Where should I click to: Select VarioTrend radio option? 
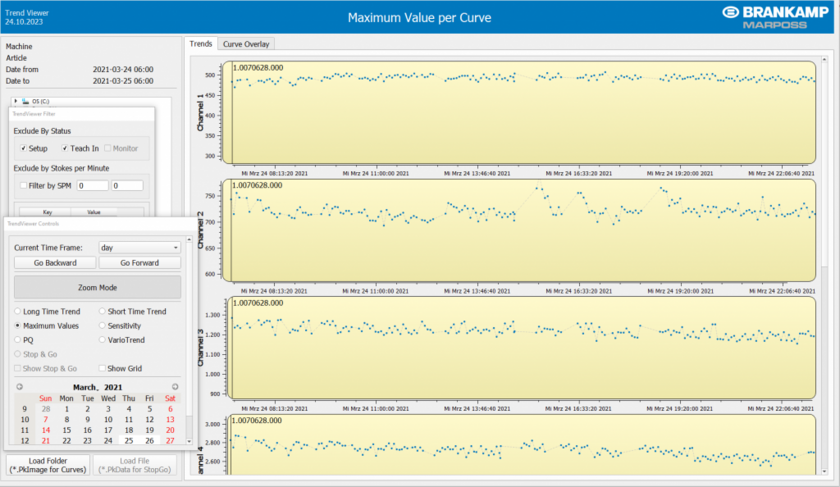[102, 340]
